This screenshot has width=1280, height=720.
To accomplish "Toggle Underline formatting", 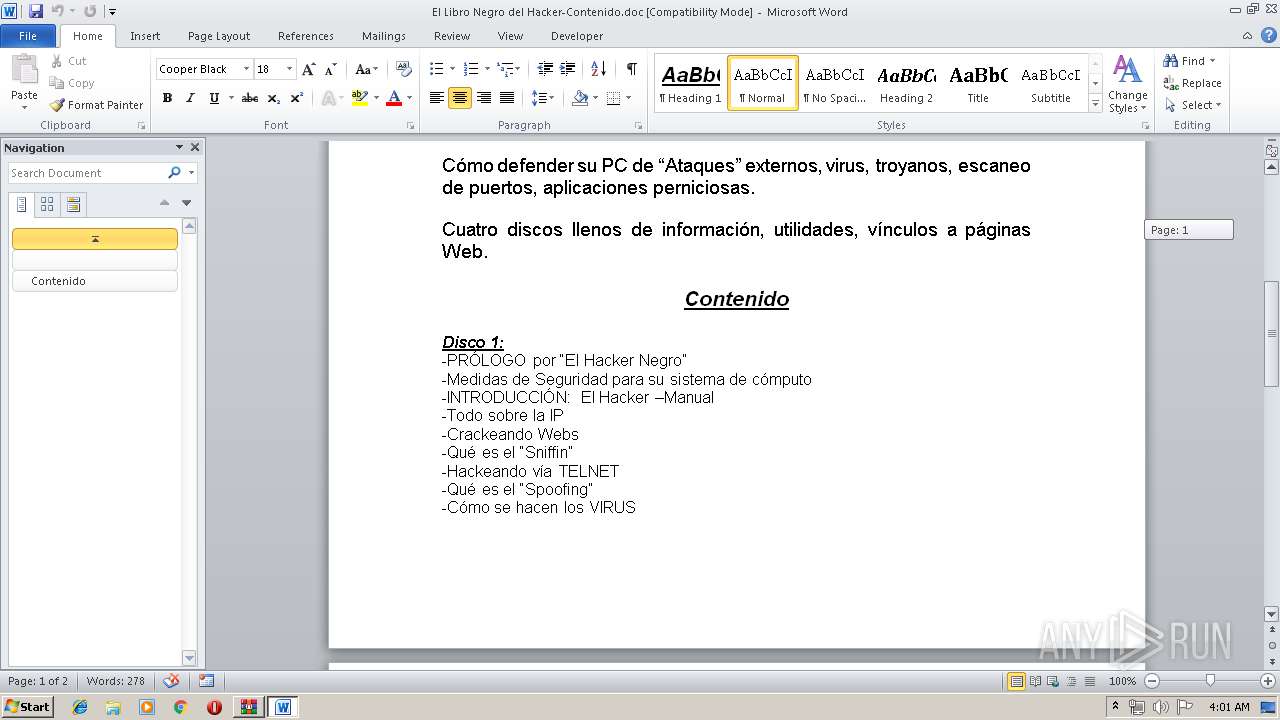I will pos(213,98).
